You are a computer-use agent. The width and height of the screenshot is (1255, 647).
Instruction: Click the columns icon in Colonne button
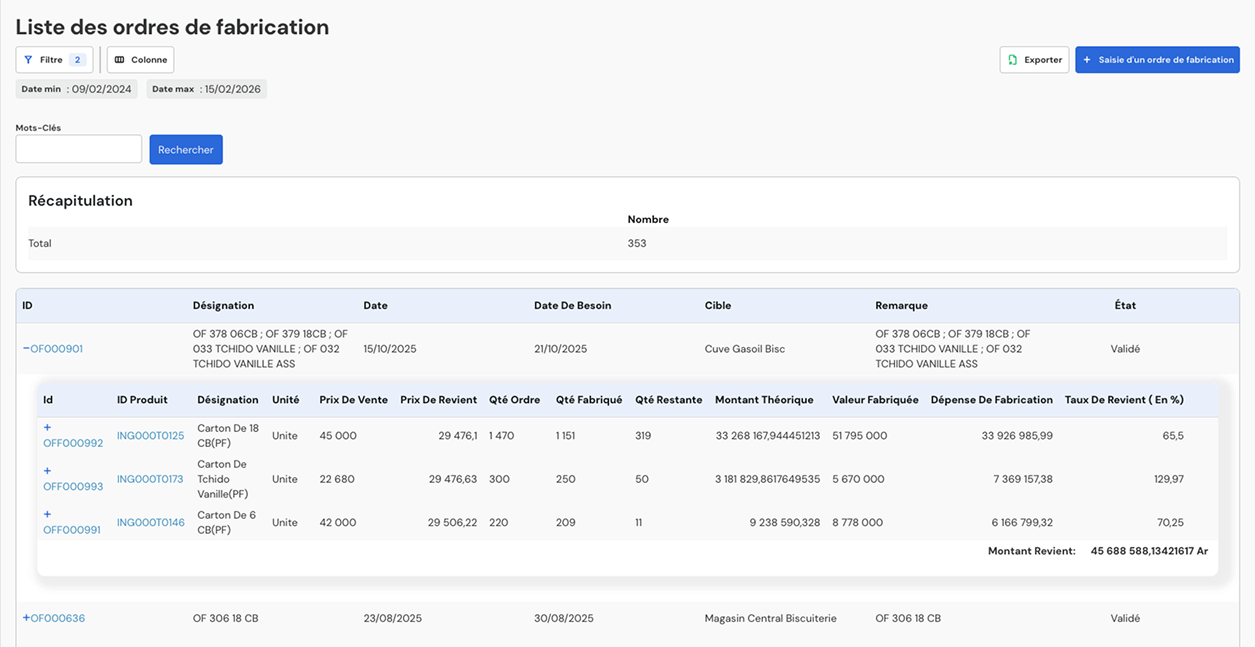(119, 60)
